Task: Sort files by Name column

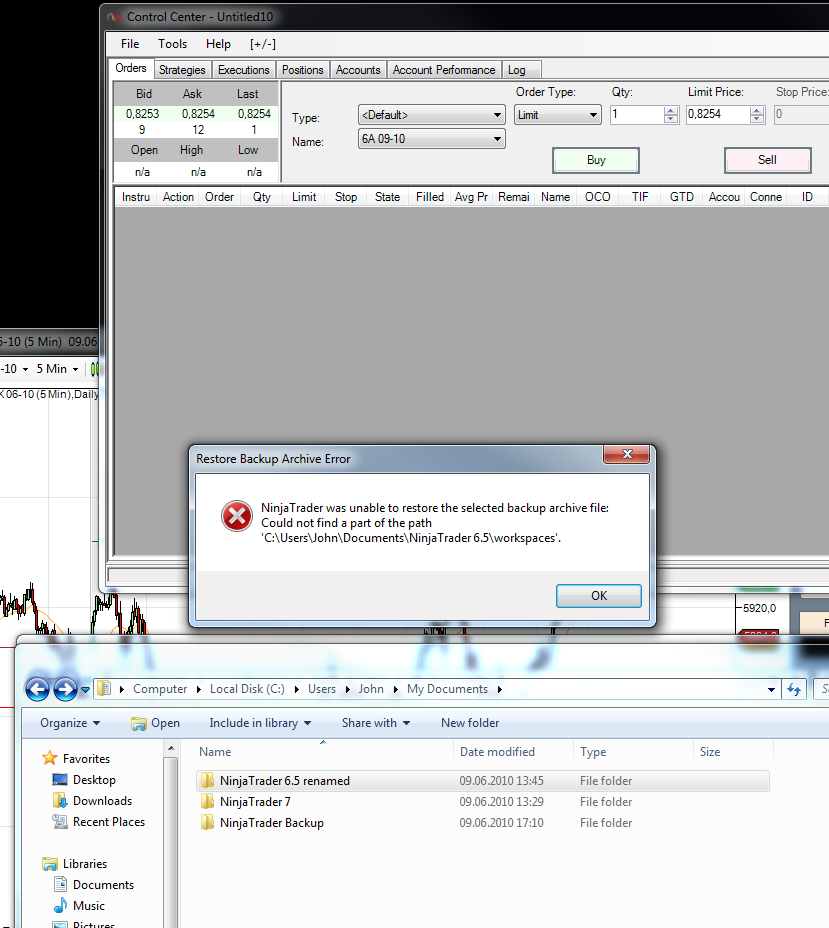Action: 323,752
